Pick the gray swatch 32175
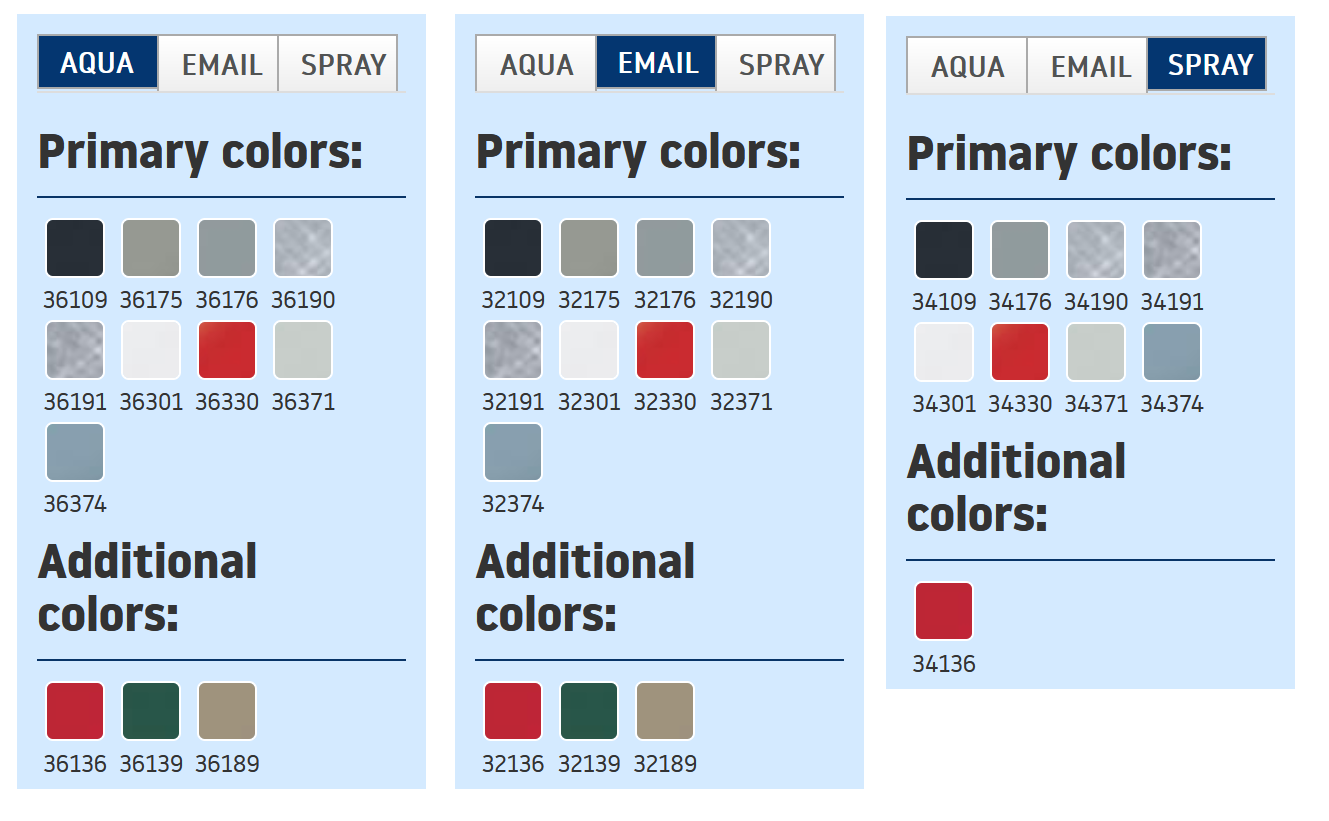Screen dimensions: 1329x821 point(589,248)
